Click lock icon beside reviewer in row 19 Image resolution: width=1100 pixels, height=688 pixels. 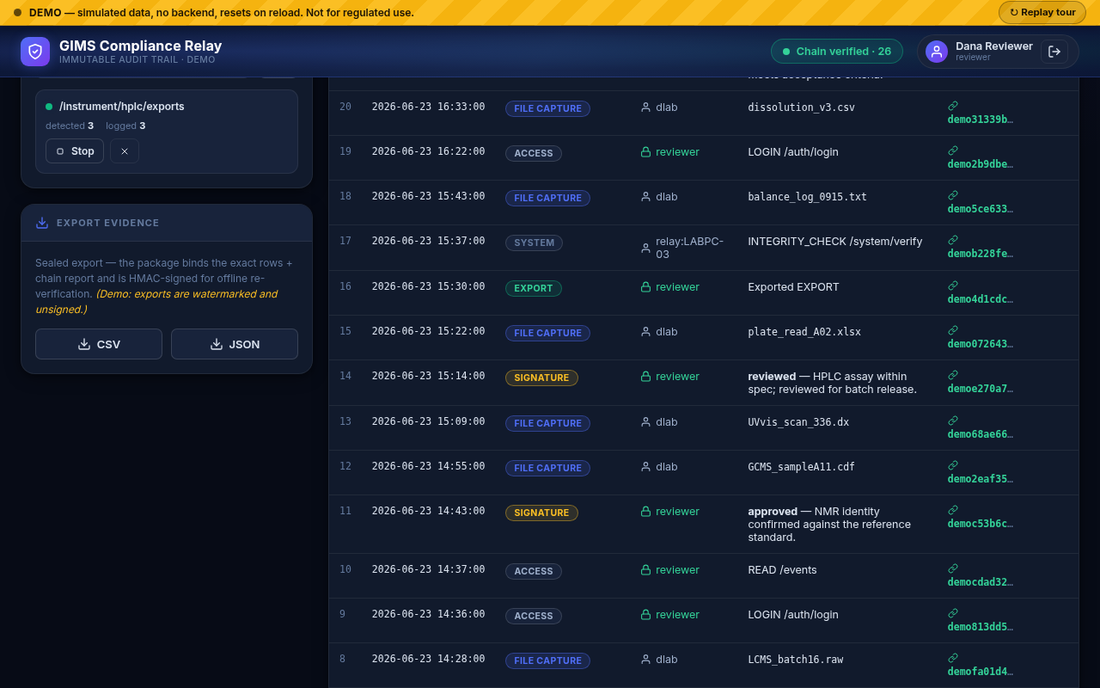point(645,152)
